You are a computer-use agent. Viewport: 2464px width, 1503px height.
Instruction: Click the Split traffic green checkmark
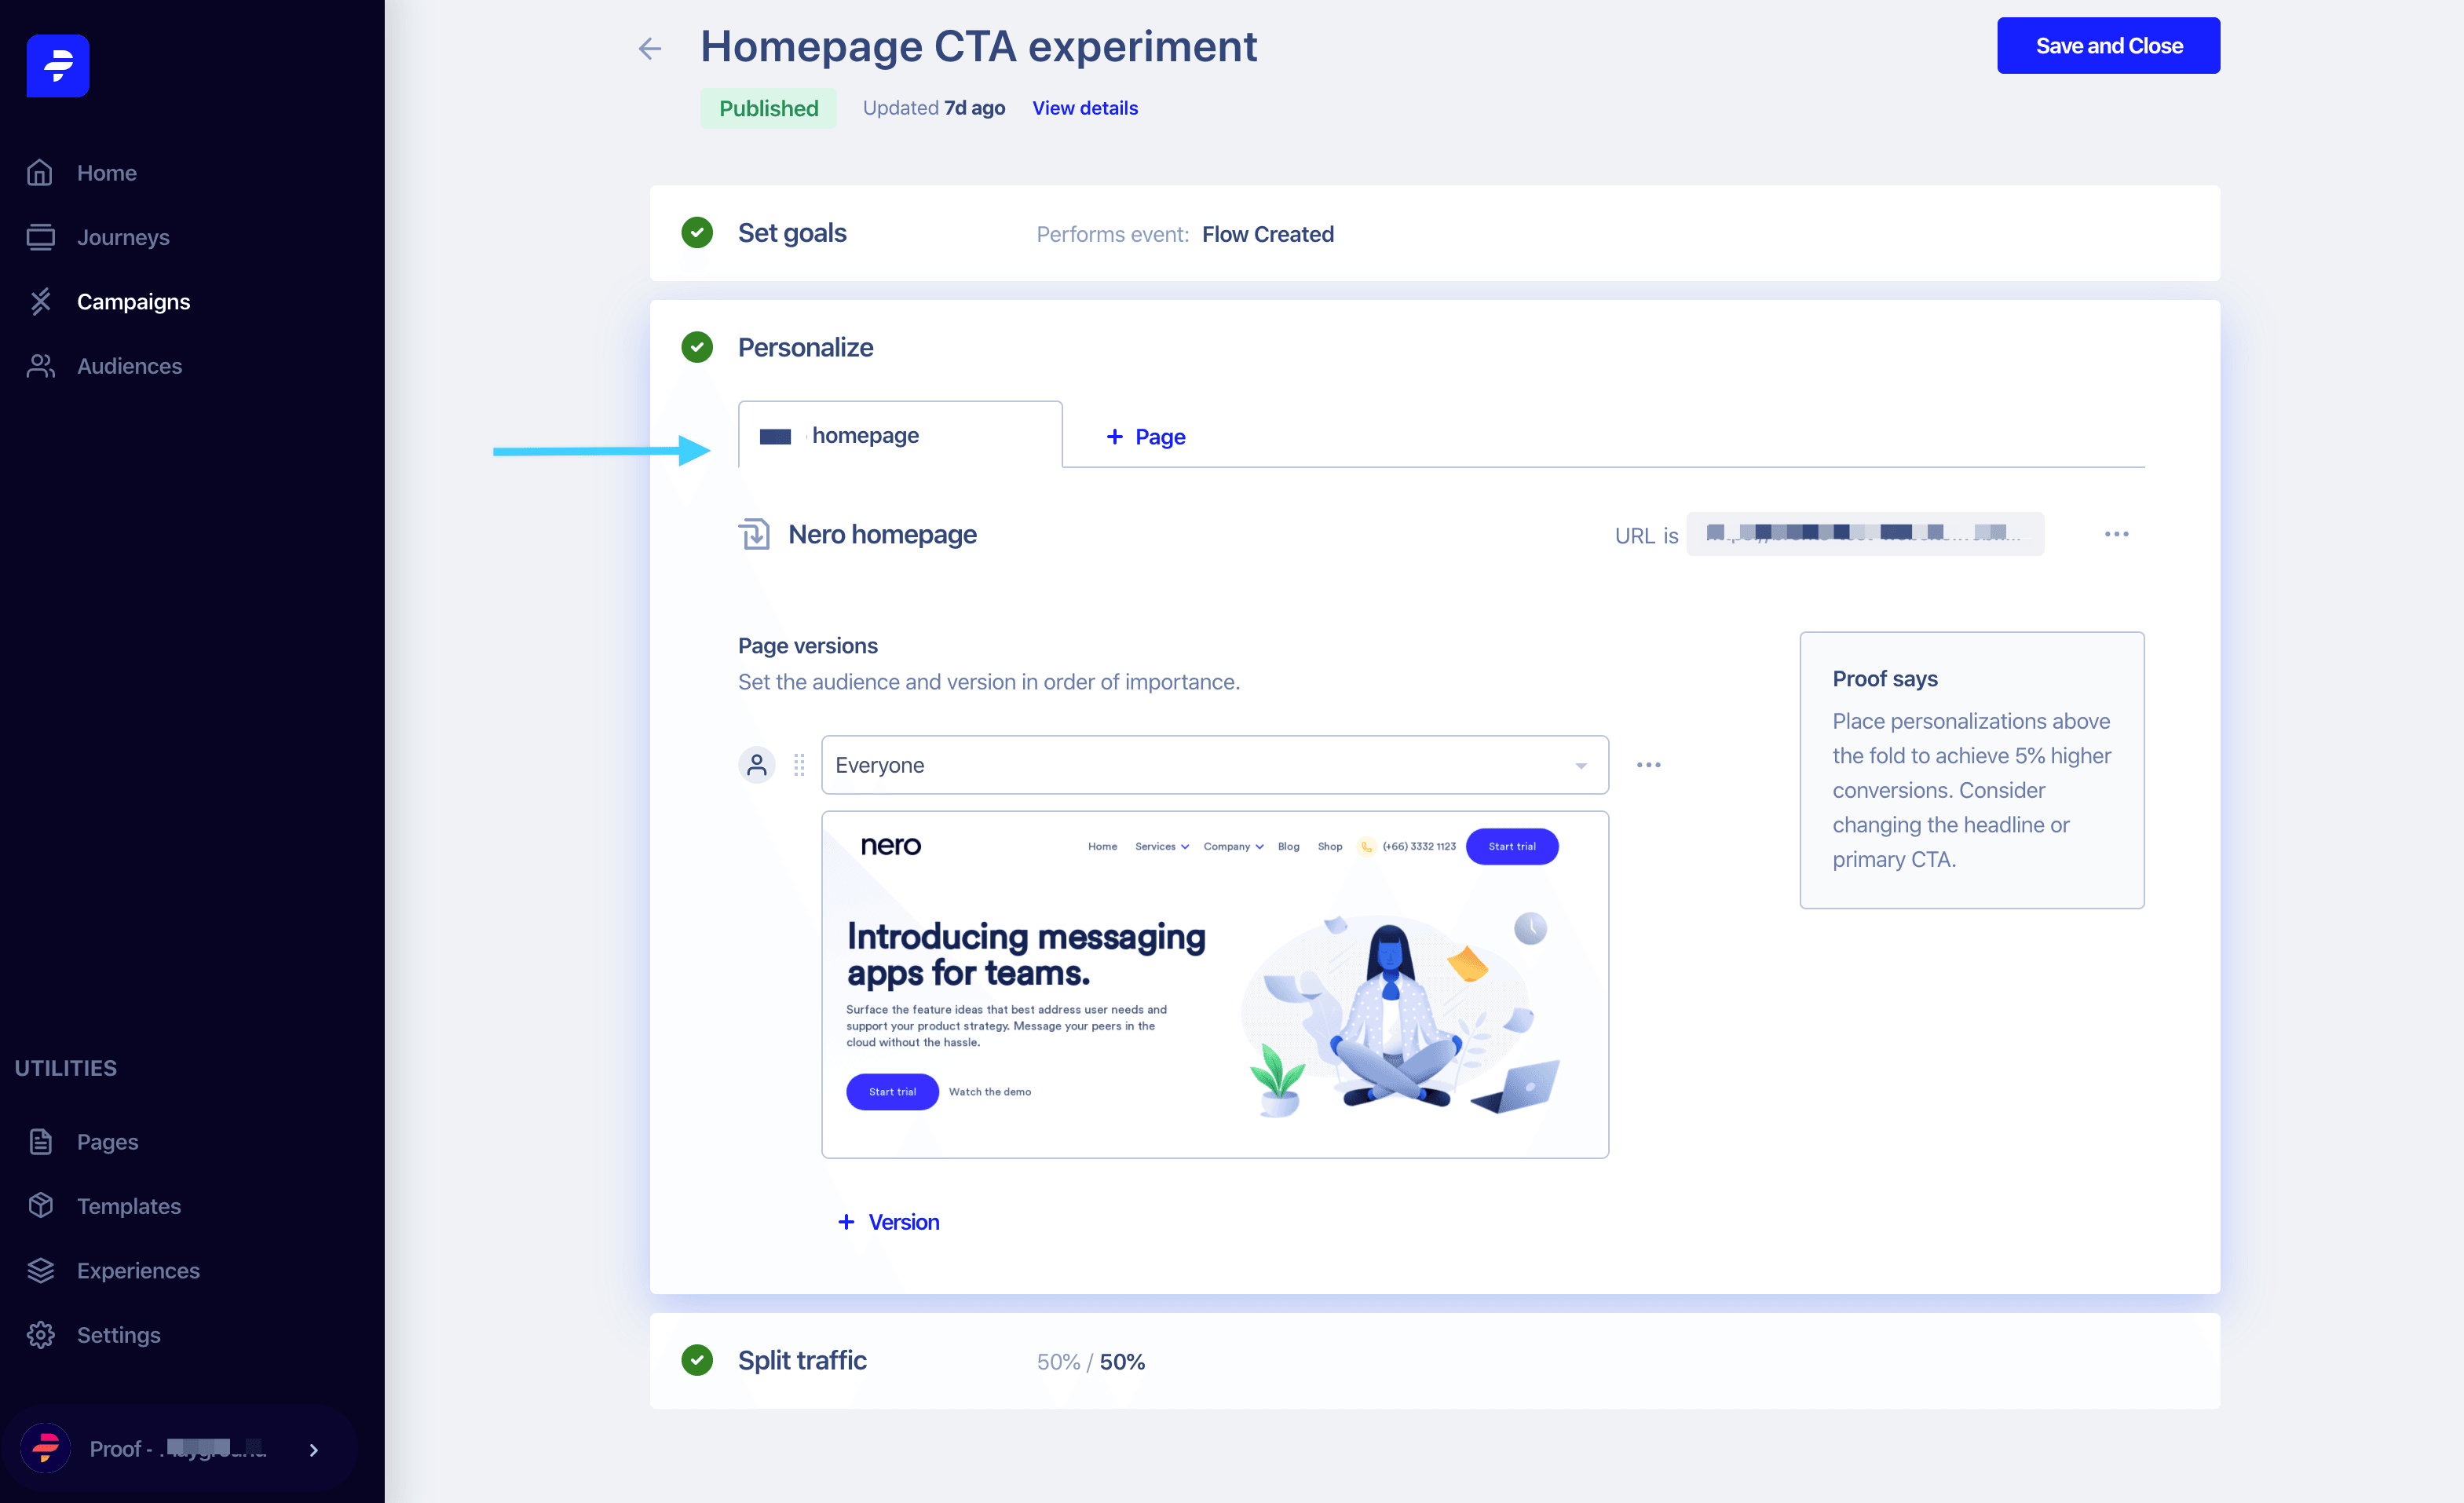[x=697, y=1360]
